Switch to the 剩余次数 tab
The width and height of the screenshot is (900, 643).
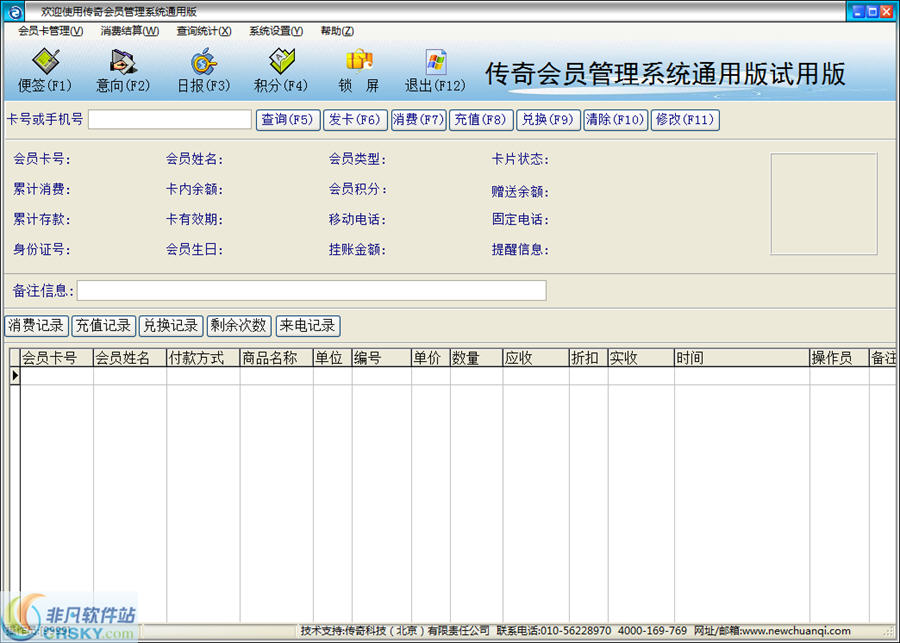click(239, 326)
